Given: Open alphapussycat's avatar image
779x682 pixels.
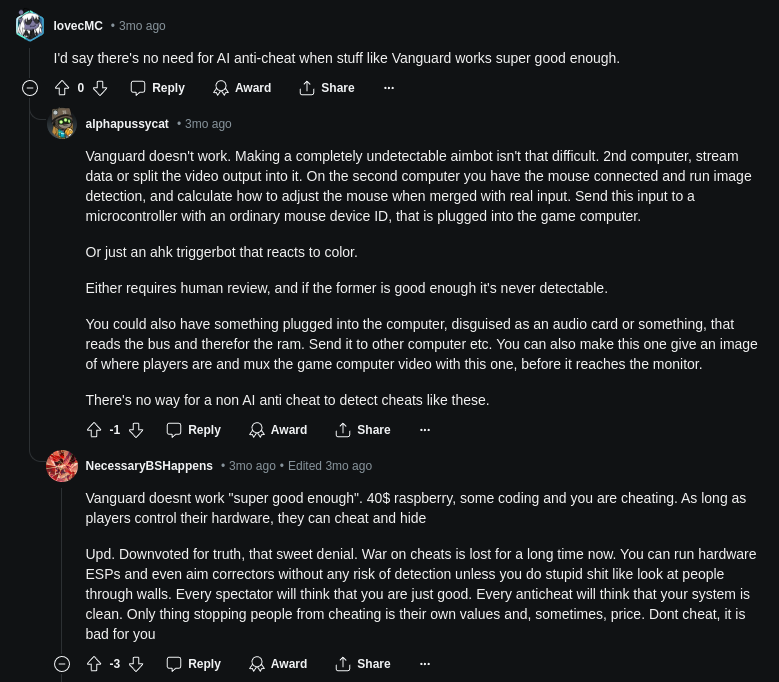Looking at the screenshot, I should [x=62, y=124].
